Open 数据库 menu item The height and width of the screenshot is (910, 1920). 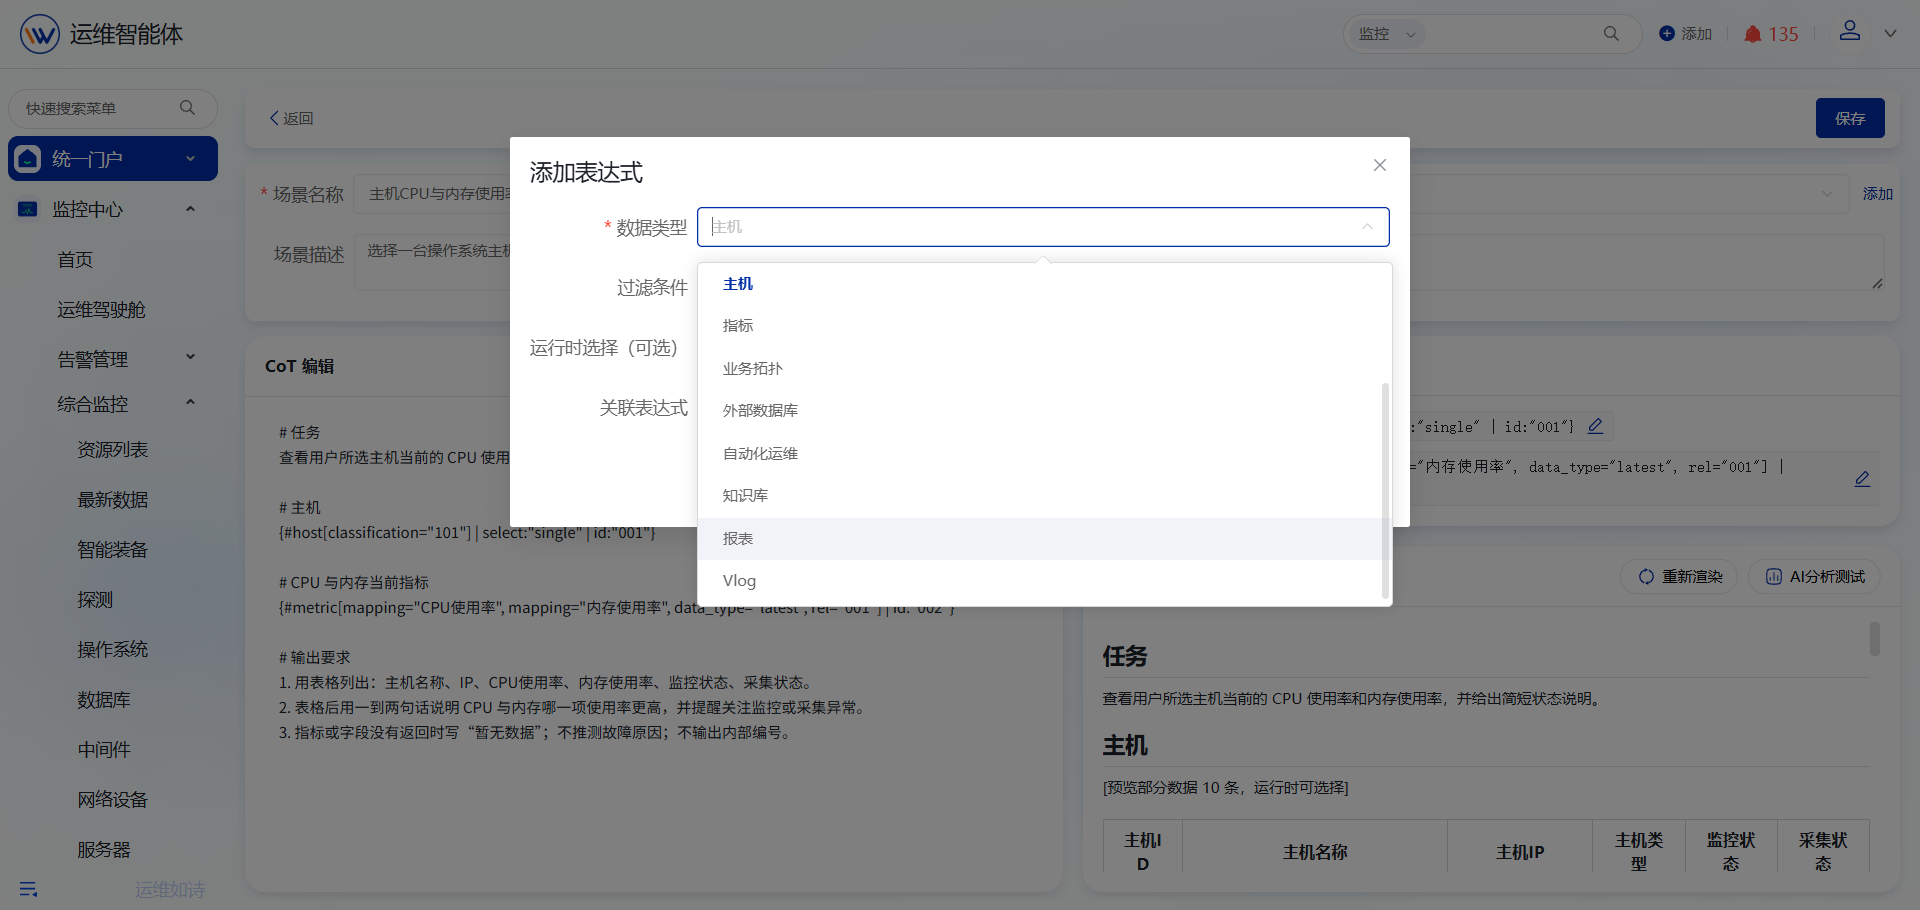tap(104, 700)
